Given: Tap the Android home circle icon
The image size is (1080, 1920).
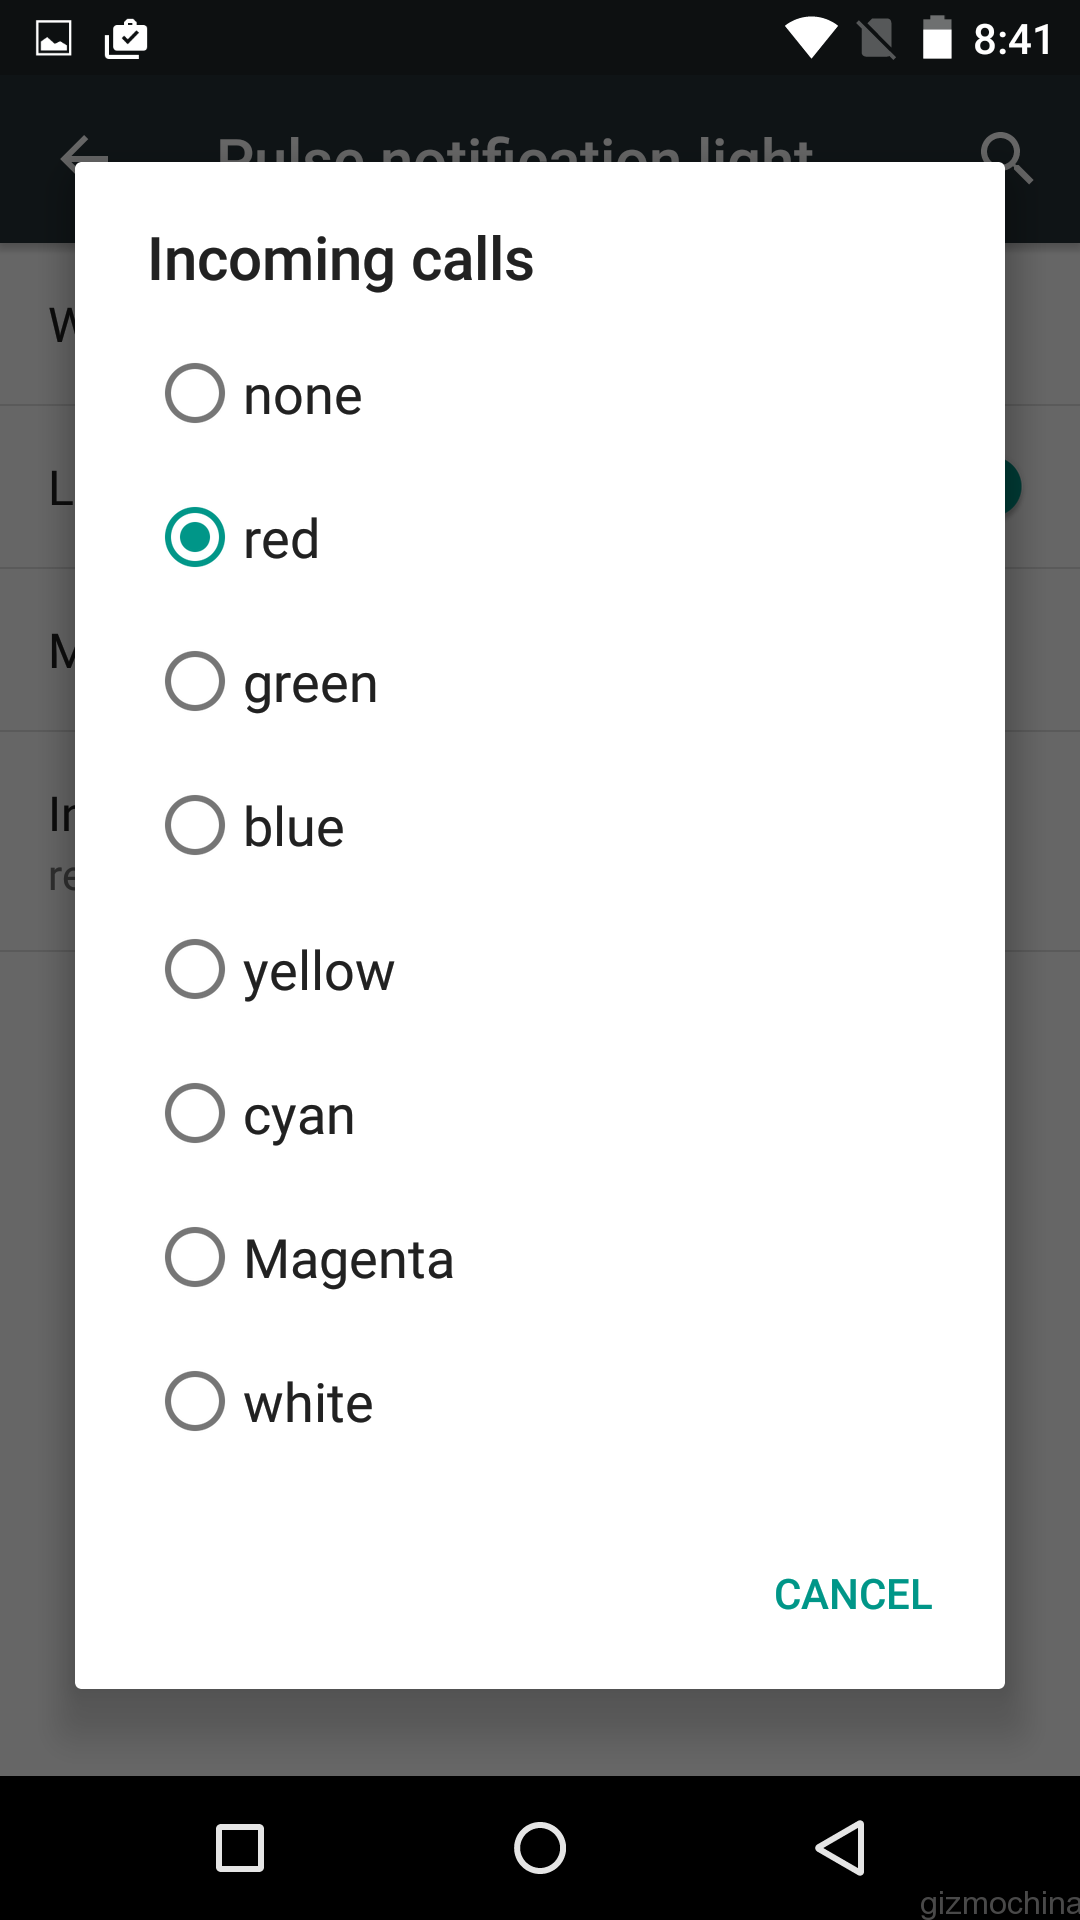Looking at the screenshot, I should coord(540,1847).
